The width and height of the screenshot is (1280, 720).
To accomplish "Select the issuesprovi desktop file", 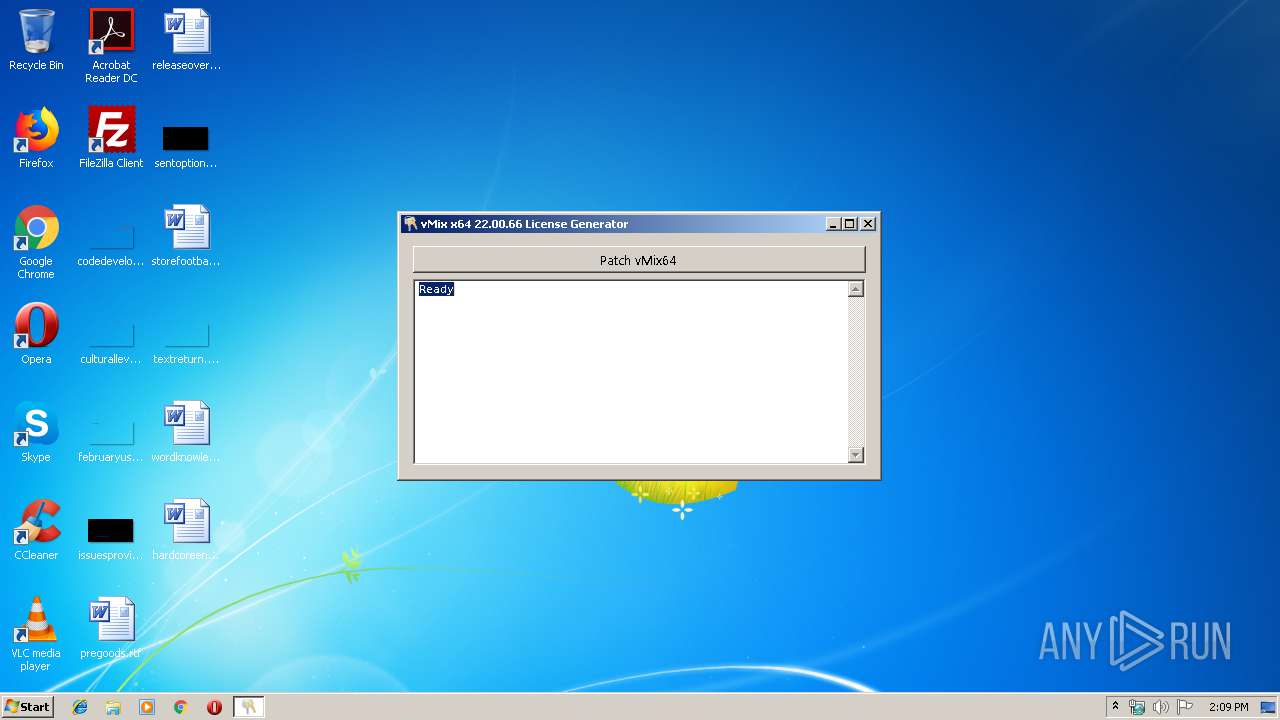I will (x=111, y=538).
